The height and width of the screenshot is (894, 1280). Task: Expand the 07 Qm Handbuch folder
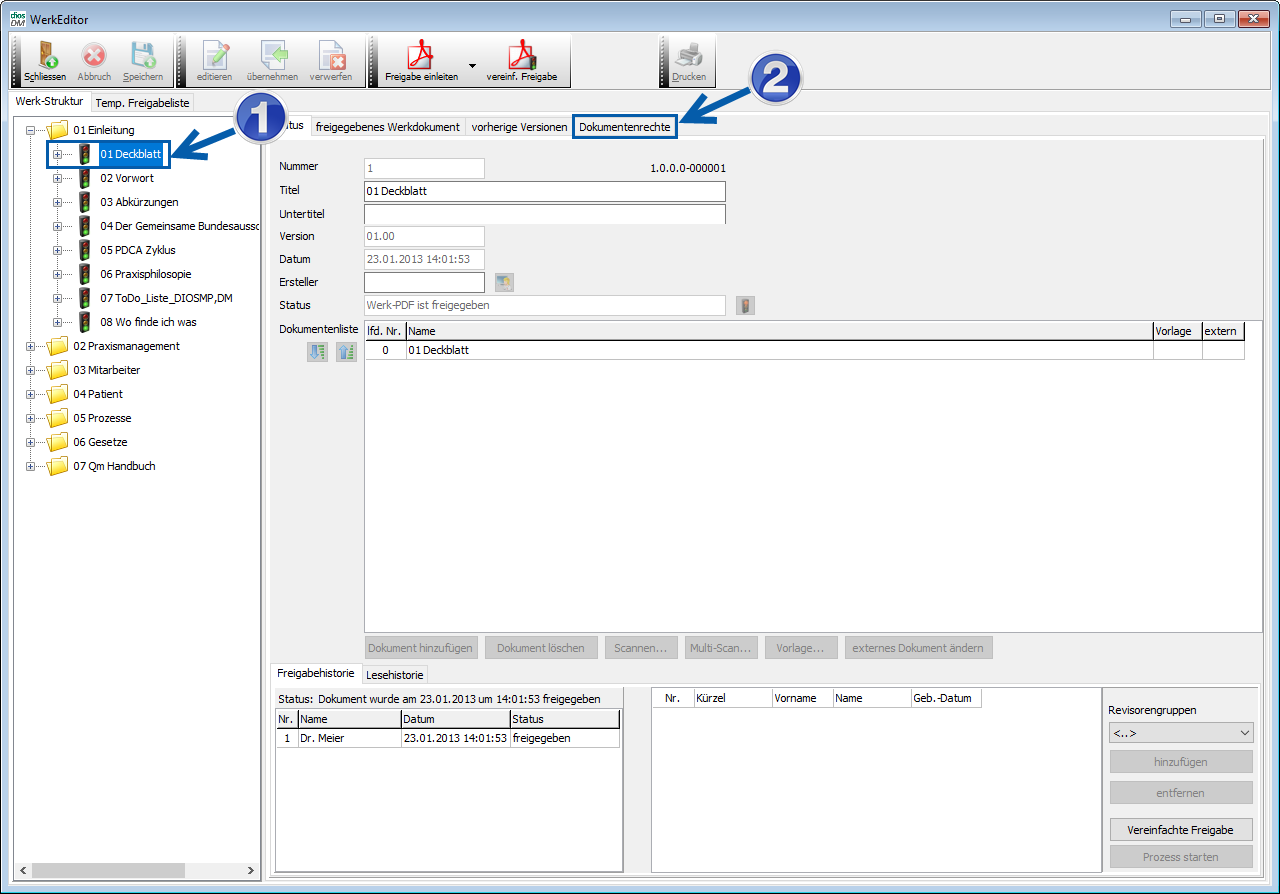pyautogui.click(x=31, y=466)
